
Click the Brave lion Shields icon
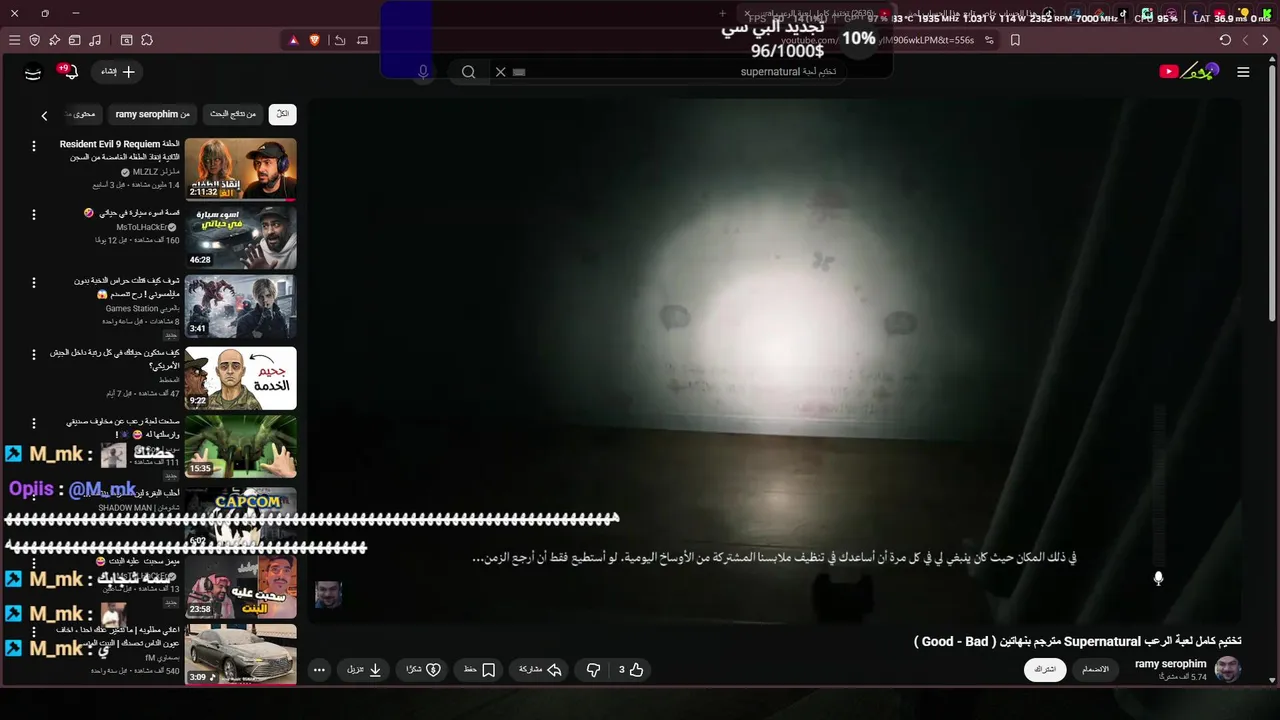tap(315, 40)
